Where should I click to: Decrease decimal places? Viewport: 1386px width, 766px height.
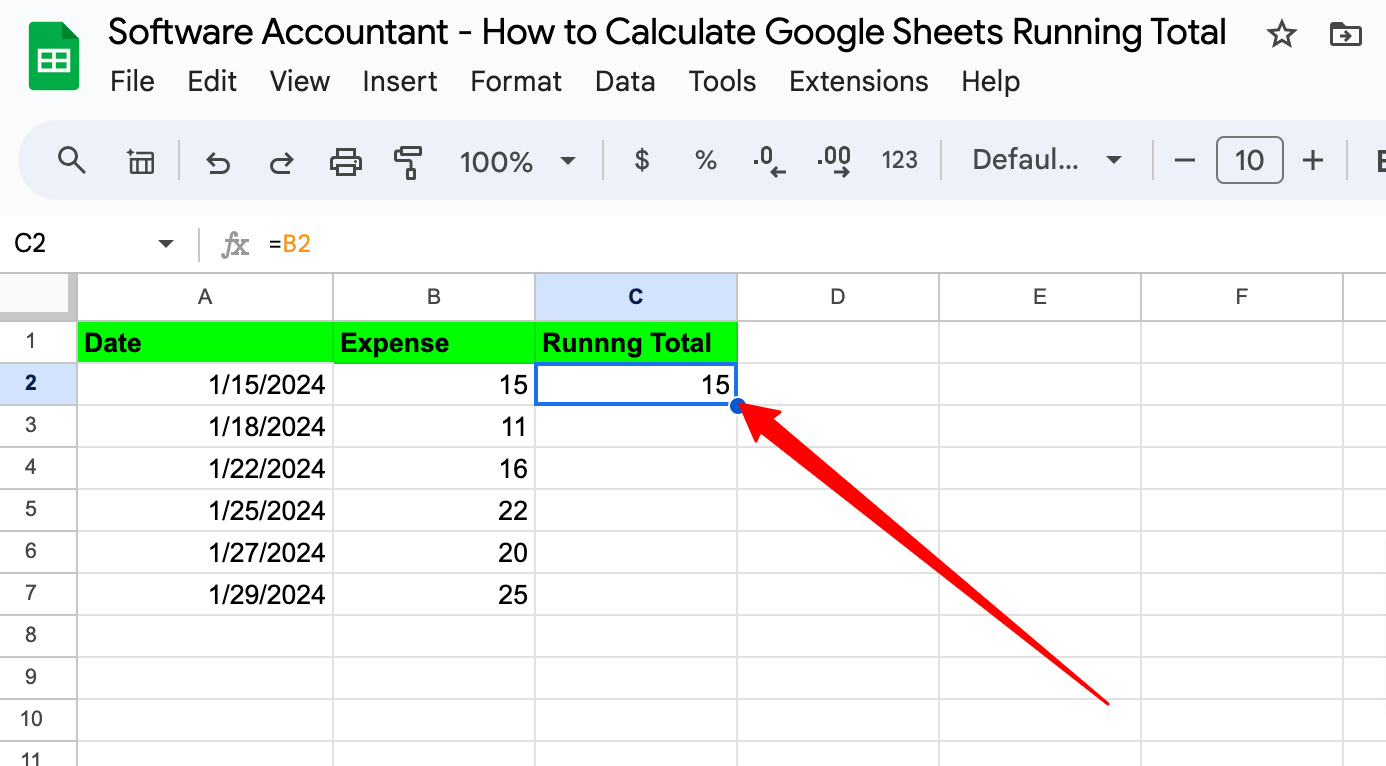tap(769, 160)
